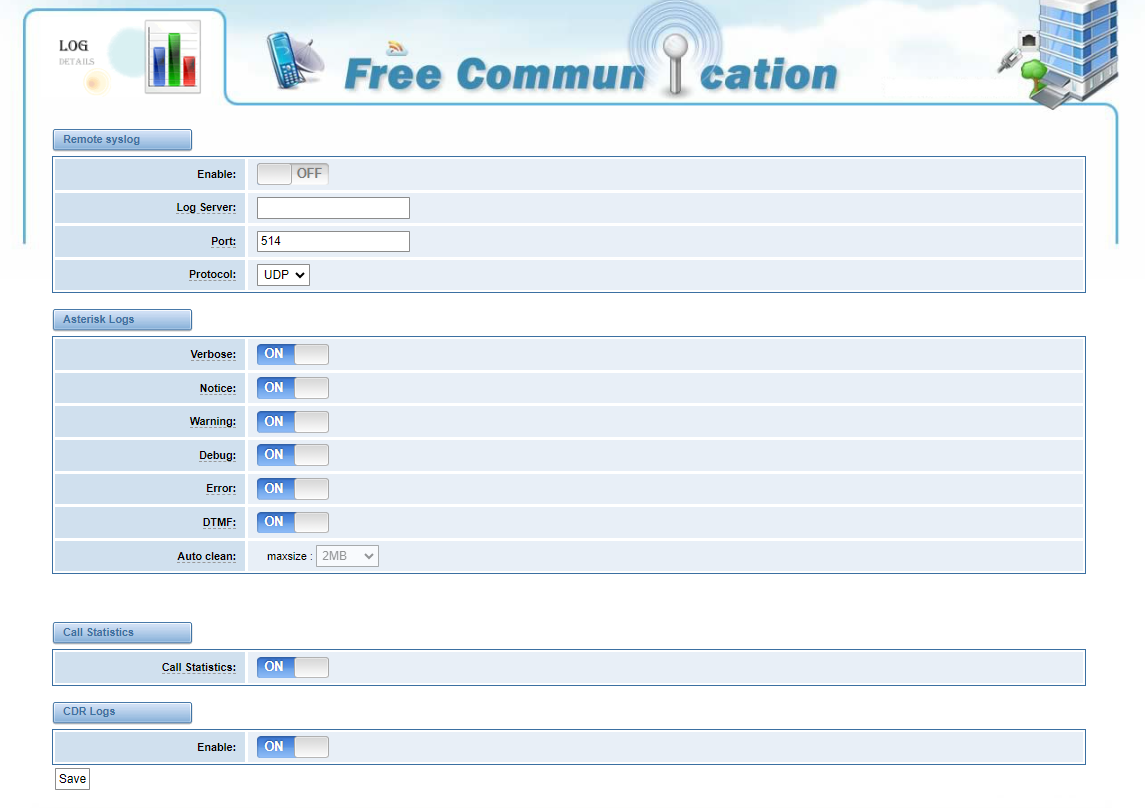Screen dimensions: 1145x808
Task: Click the "LOG" heading text
Action: tap(73, 46)
